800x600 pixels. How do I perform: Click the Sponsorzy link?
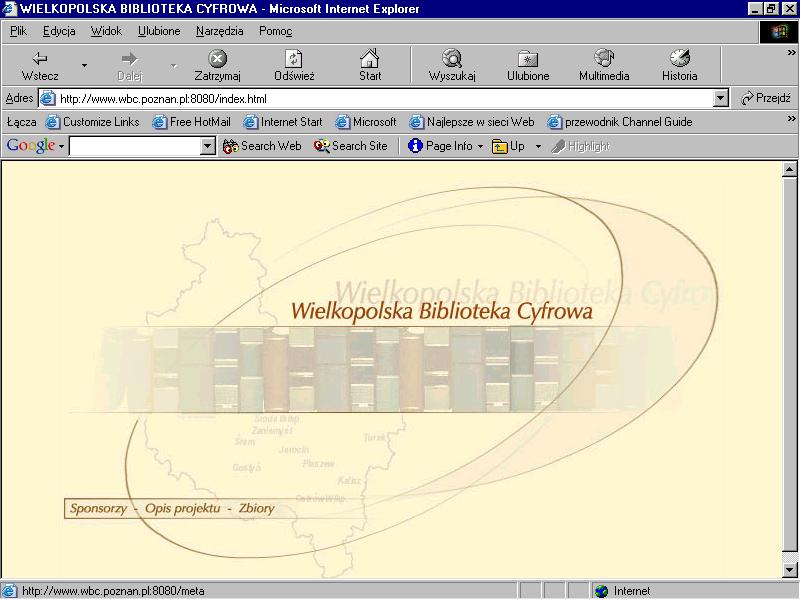[x=98, y=508]
